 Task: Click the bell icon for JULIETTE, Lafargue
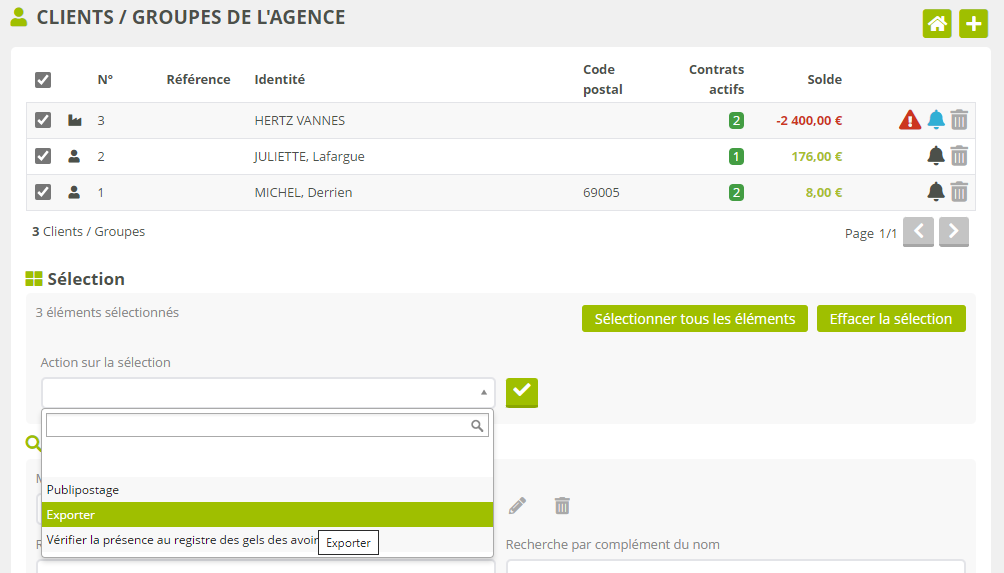(936, 156)
